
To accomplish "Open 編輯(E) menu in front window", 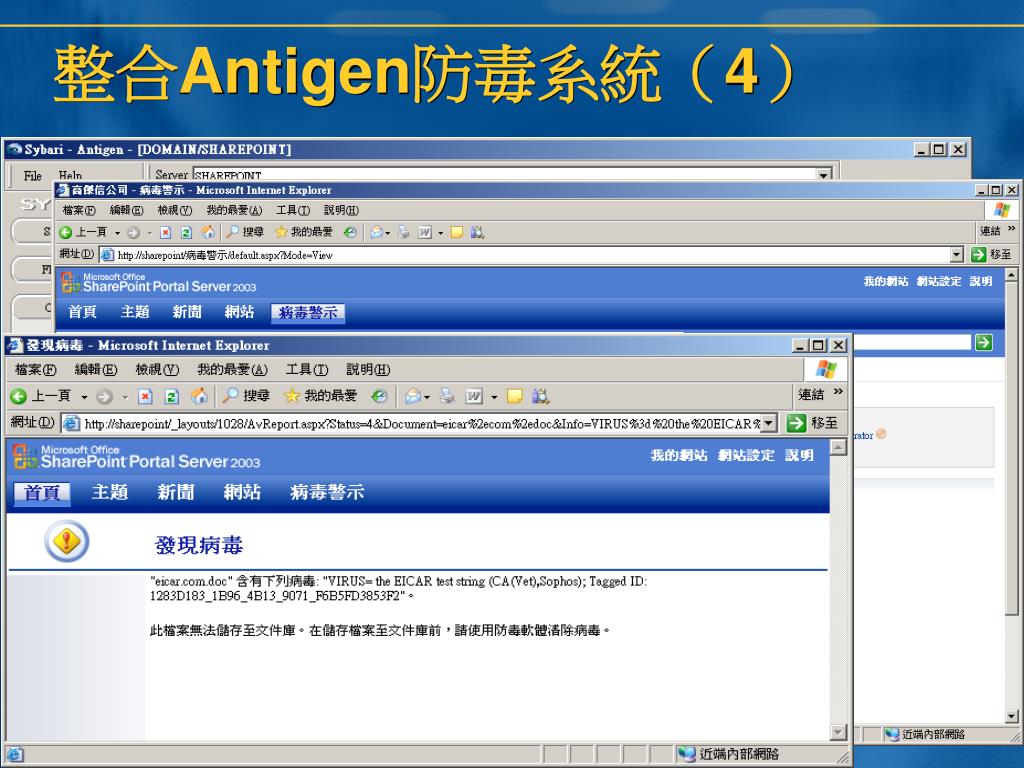I will tap(95, 370).
